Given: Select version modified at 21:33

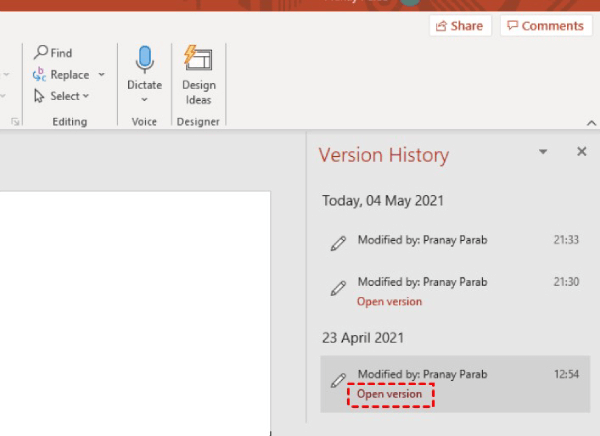Looking at the screenshot, I should pyautogui.click(x=455, y=240).
